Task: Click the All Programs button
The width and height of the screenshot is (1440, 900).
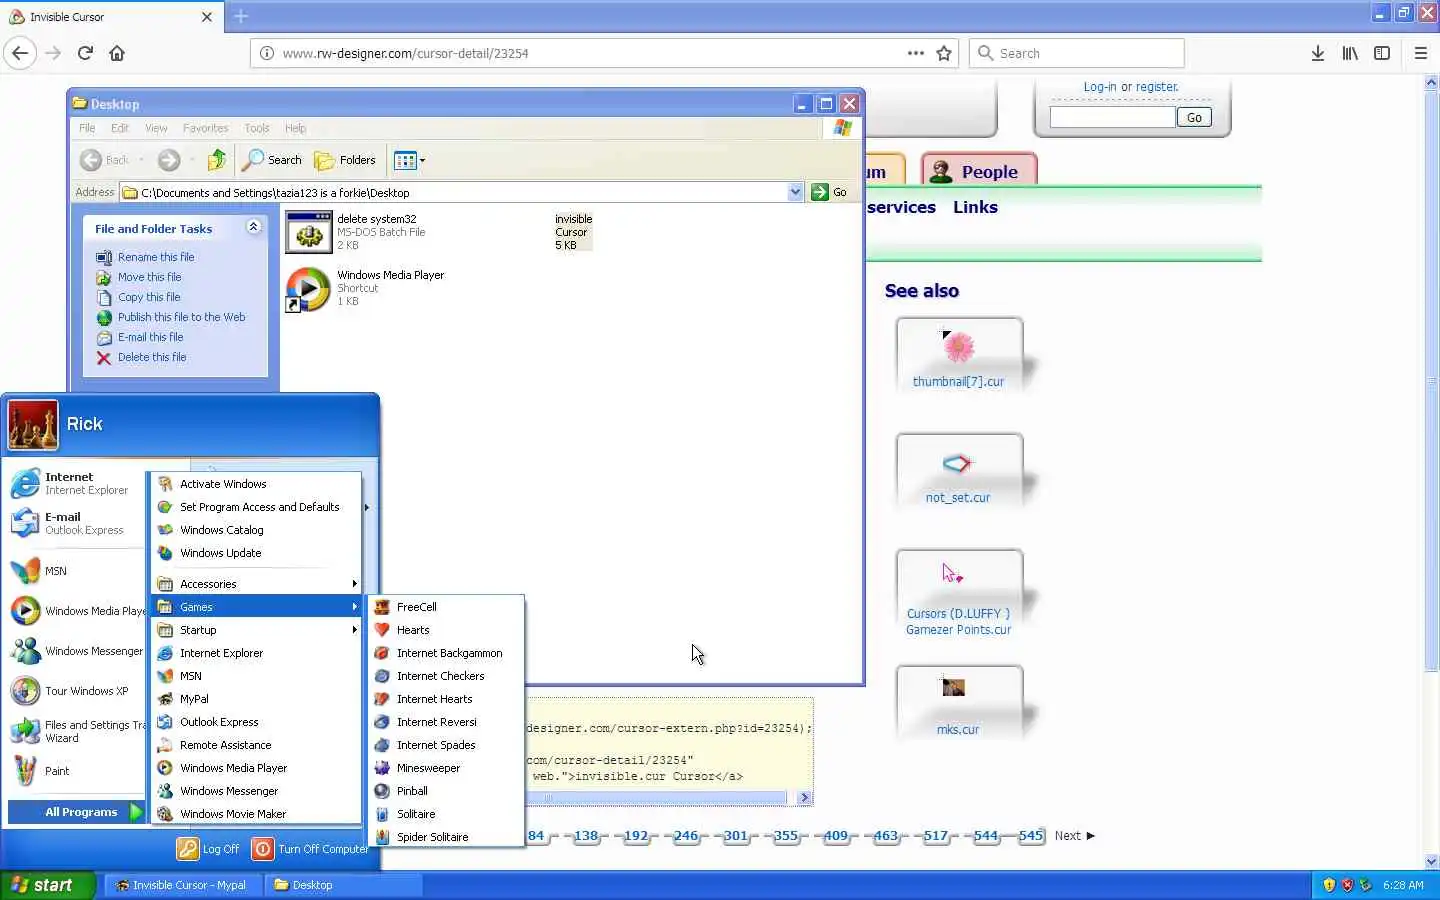Action: (x=77, y=812)
